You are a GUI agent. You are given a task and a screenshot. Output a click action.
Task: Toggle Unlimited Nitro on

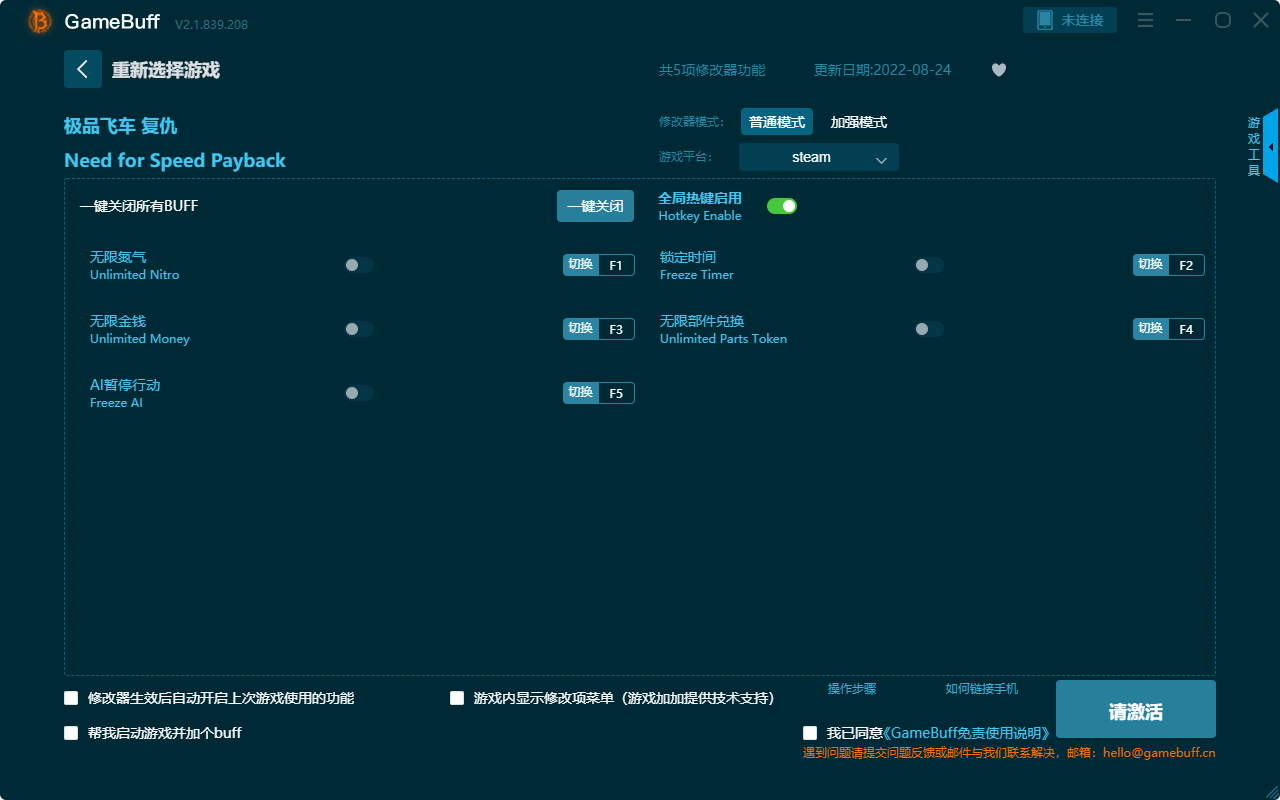tap(359, 264)
